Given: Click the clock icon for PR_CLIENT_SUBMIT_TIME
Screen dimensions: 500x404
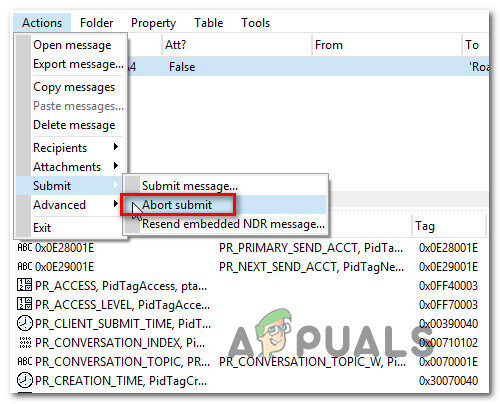Looking at the screenshot, I should click(25, 323).
